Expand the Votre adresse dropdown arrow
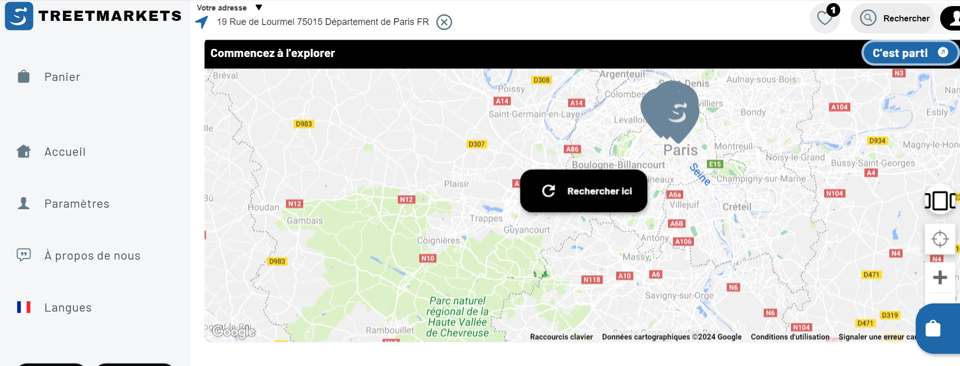 [x=258, y=7]
